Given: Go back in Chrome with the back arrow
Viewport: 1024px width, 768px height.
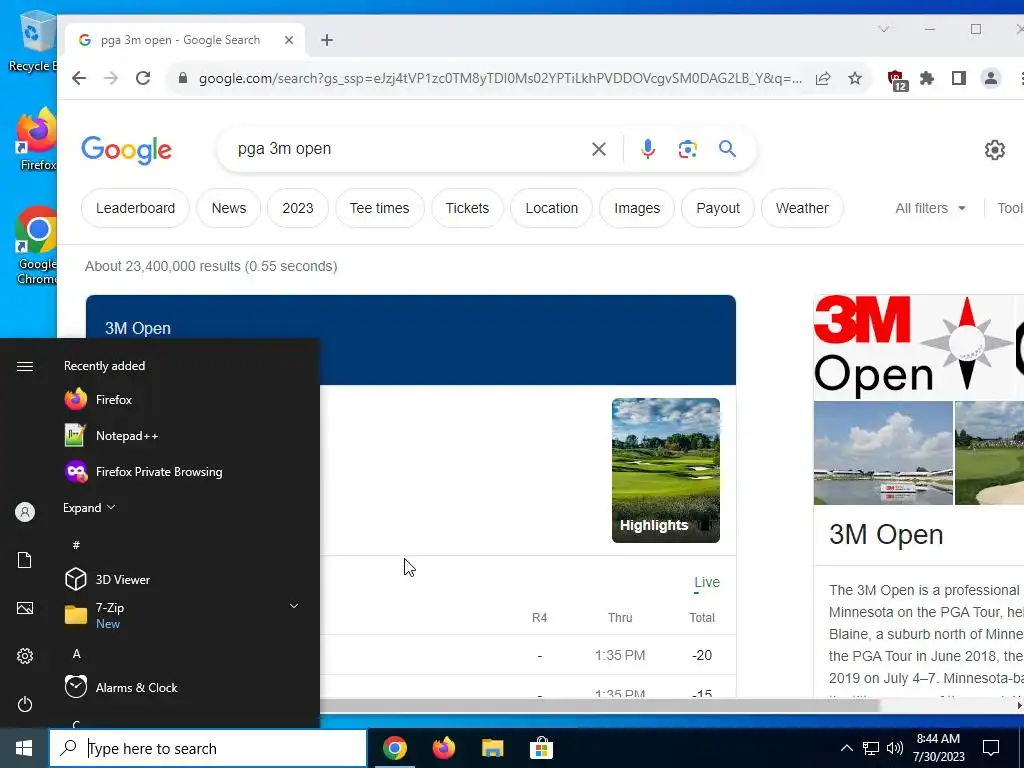Looking at the screenshot, I should pos(79,78).
